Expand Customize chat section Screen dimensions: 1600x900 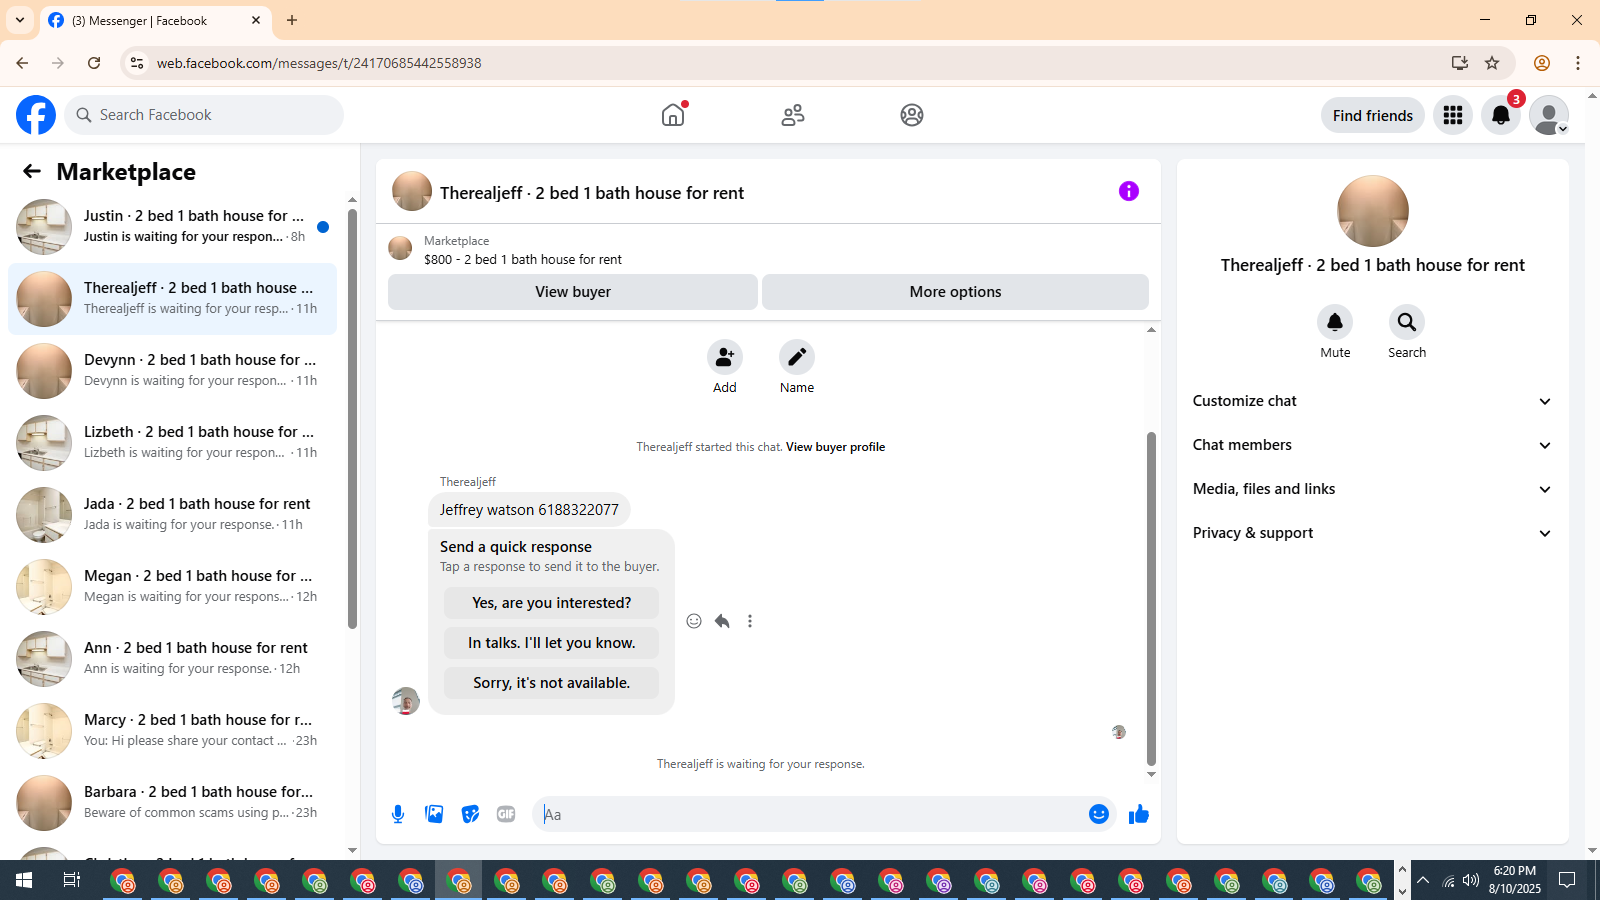click(1372, 401)
